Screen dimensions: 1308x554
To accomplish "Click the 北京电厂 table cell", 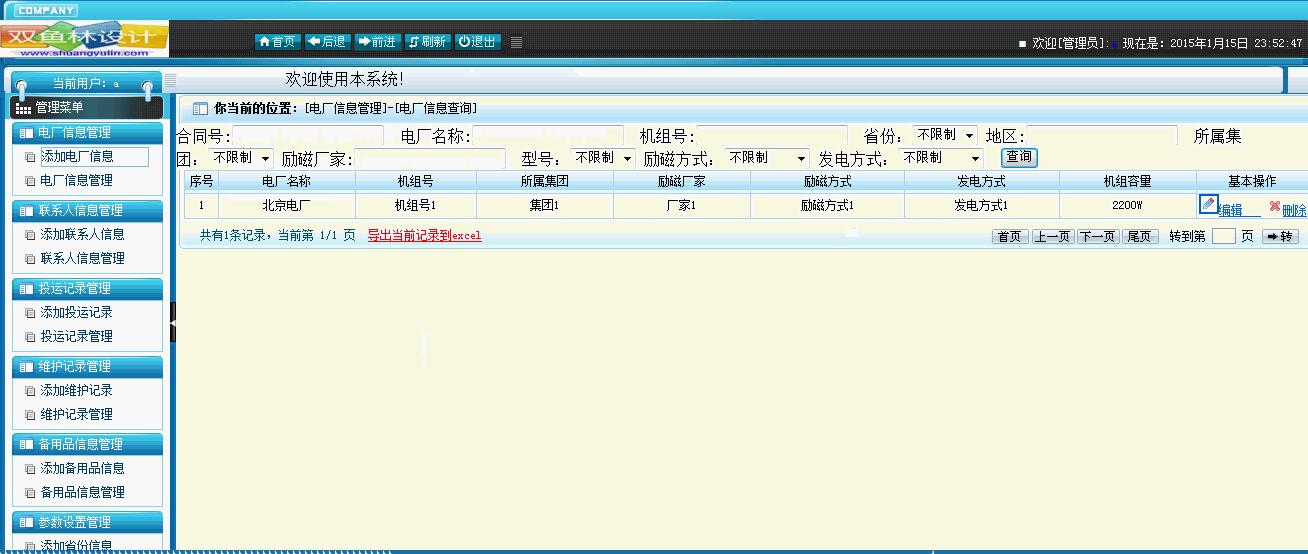I will coord(287,205).
